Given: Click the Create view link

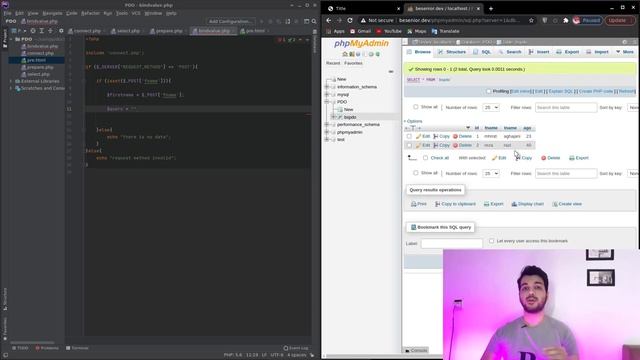Looking at the screenshot, I should [x=567, y=204].
